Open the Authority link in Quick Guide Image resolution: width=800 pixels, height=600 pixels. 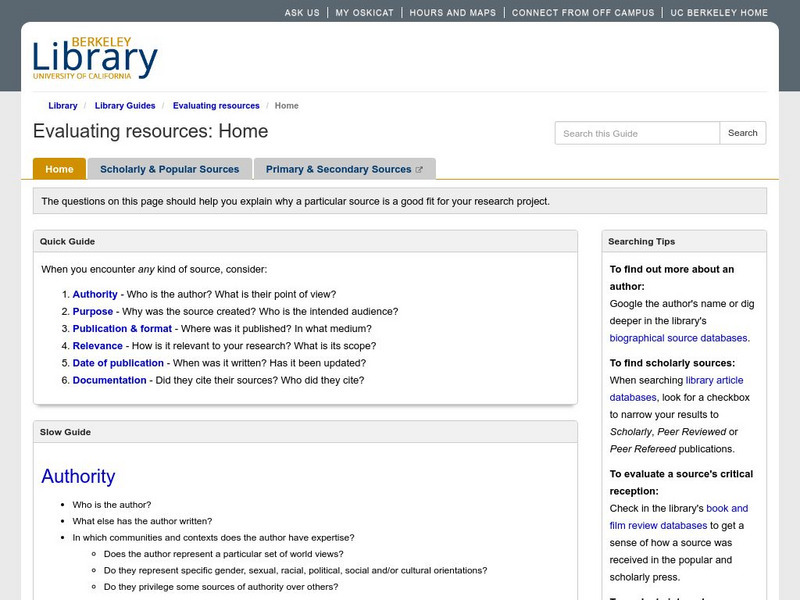(x=93, y=294)
